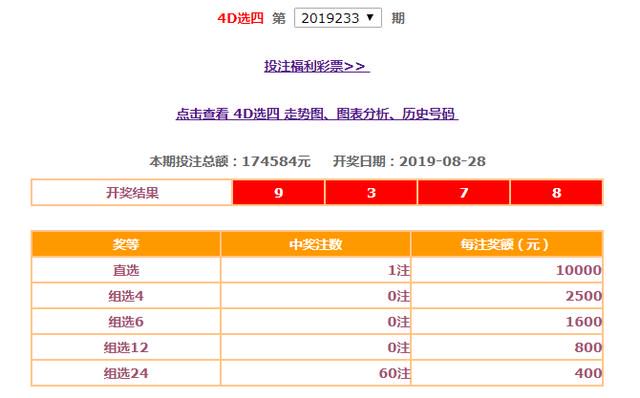Click the 1600 prize amount cell
This screenshot has height=398, width=640.
click(507, 322)
